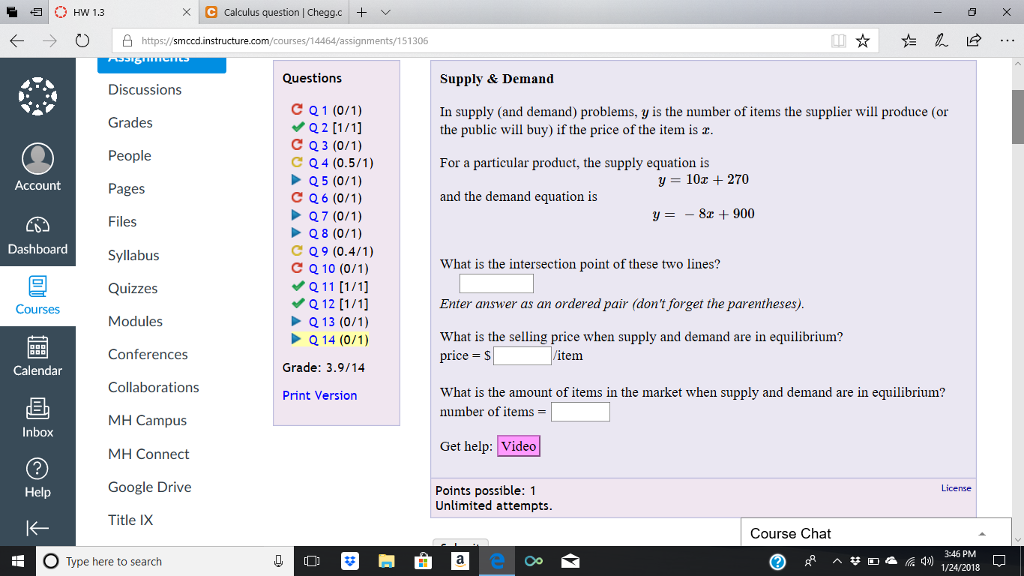1024x576 pixels.
Task: Click the Video help button
Action: pos(518,446)
